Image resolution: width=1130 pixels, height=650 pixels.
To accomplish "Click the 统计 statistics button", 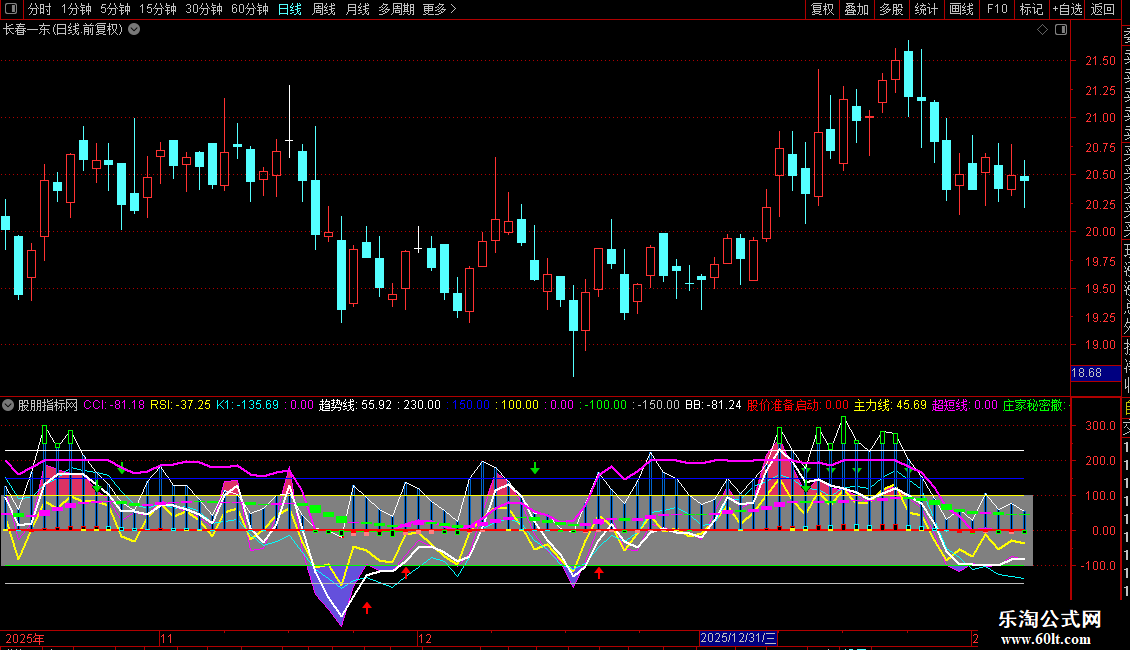I will click(x=926, y=9).
